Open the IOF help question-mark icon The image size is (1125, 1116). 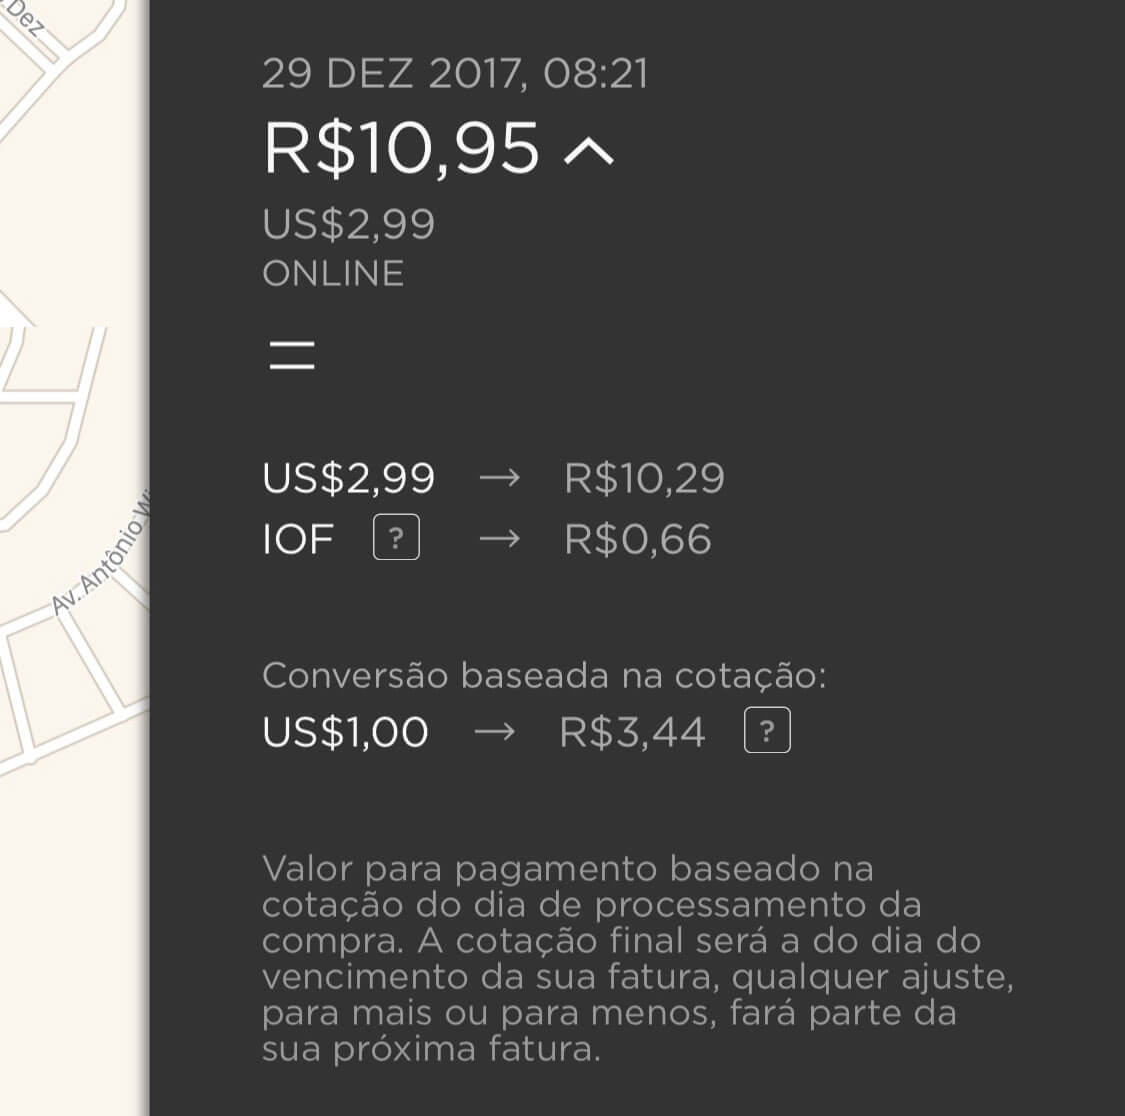[x=396, y=537]
